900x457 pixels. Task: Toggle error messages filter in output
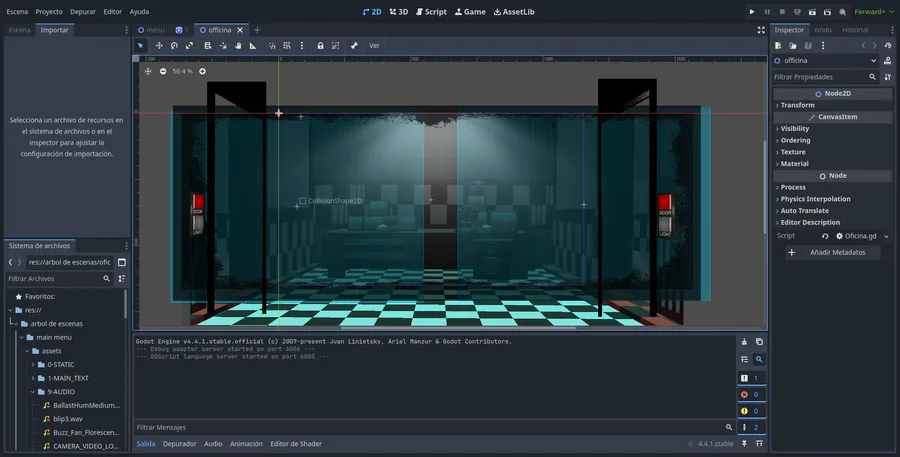tap(751, 394)
